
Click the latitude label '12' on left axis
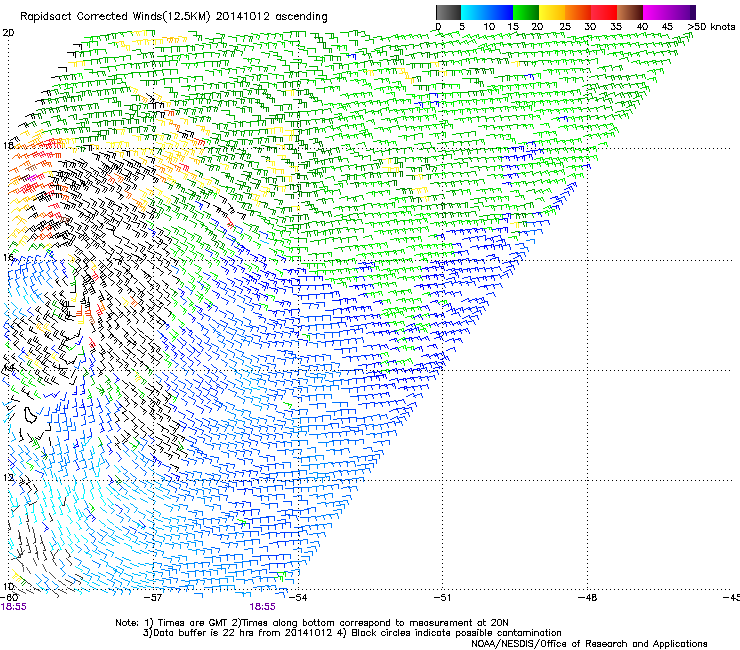pyautogui.click(x=8, y=478)
